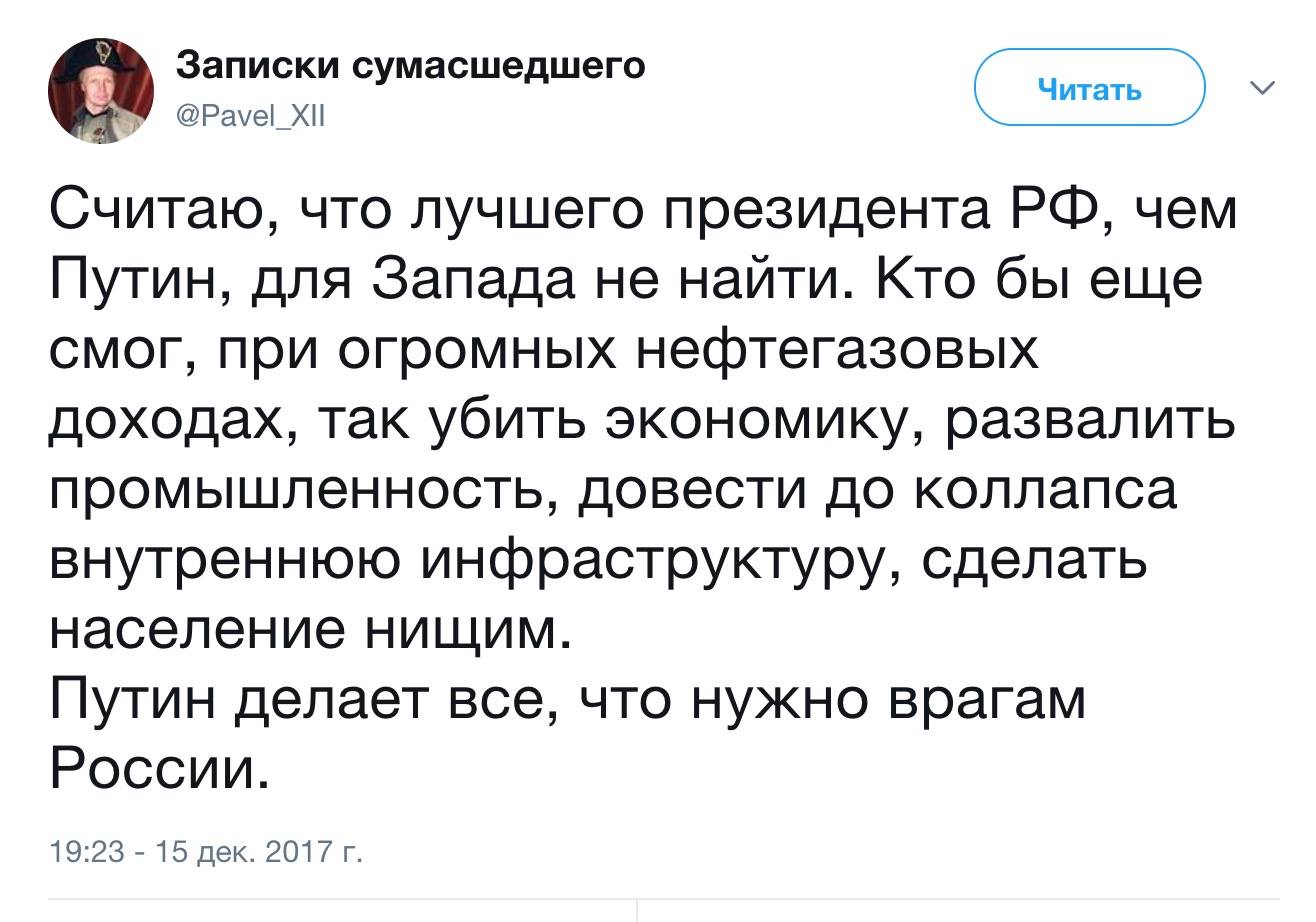This screenshot has height=922, width=1316.
Task: Click the display name "Записки сумасшедшего"
Action: [411, 66]
